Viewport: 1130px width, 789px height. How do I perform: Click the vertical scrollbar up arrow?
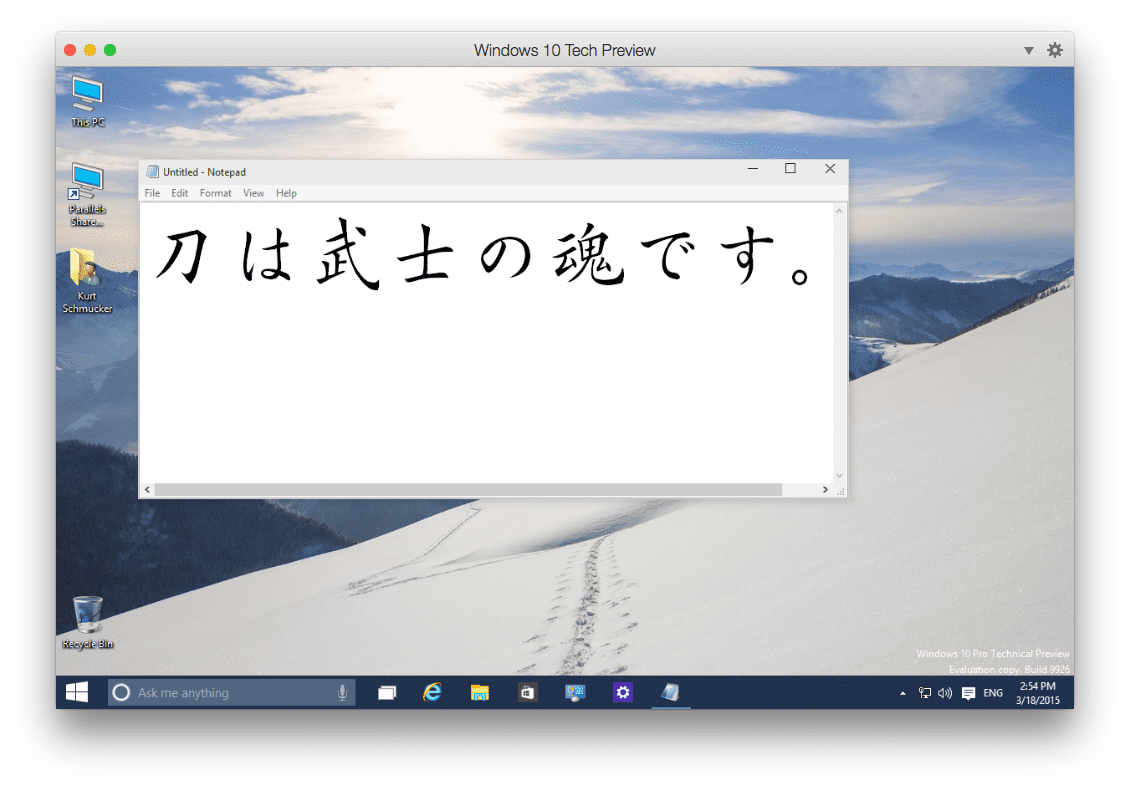coord(840,211)
